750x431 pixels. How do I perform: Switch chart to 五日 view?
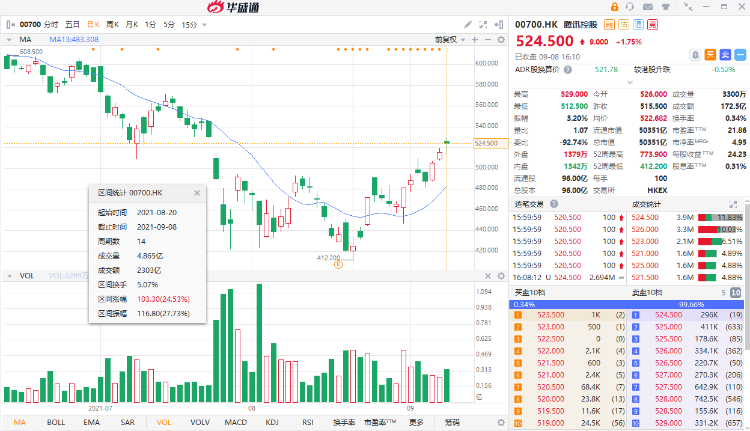pos(72,24)
